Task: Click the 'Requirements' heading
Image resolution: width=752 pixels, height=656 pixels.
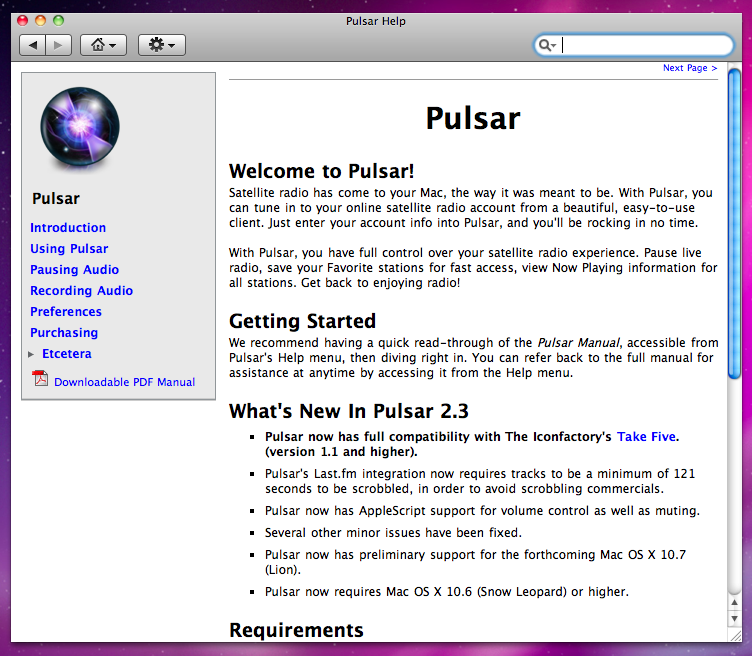Action: pos(296,630)
